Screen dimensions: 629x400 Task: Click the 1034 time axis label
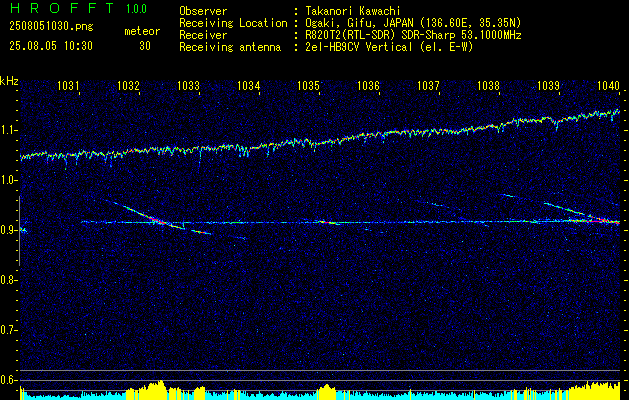[x=248, y=85]
